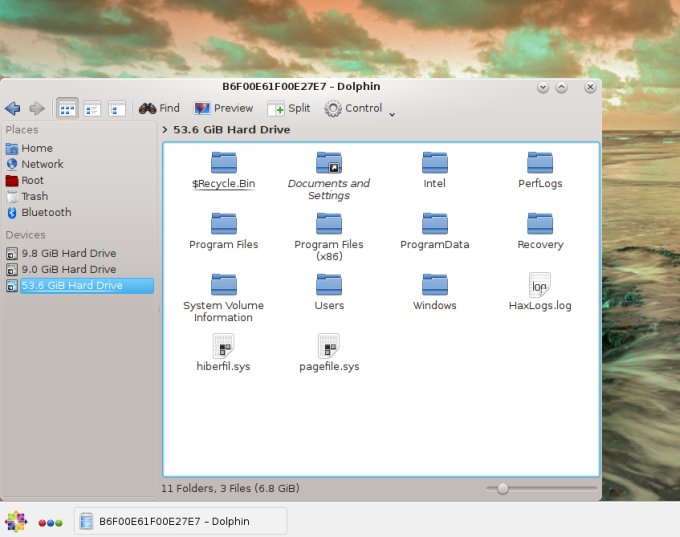The image size is (680, 537).
Task: Open Bluetooth in Places panel
Action: pos(39,213)
